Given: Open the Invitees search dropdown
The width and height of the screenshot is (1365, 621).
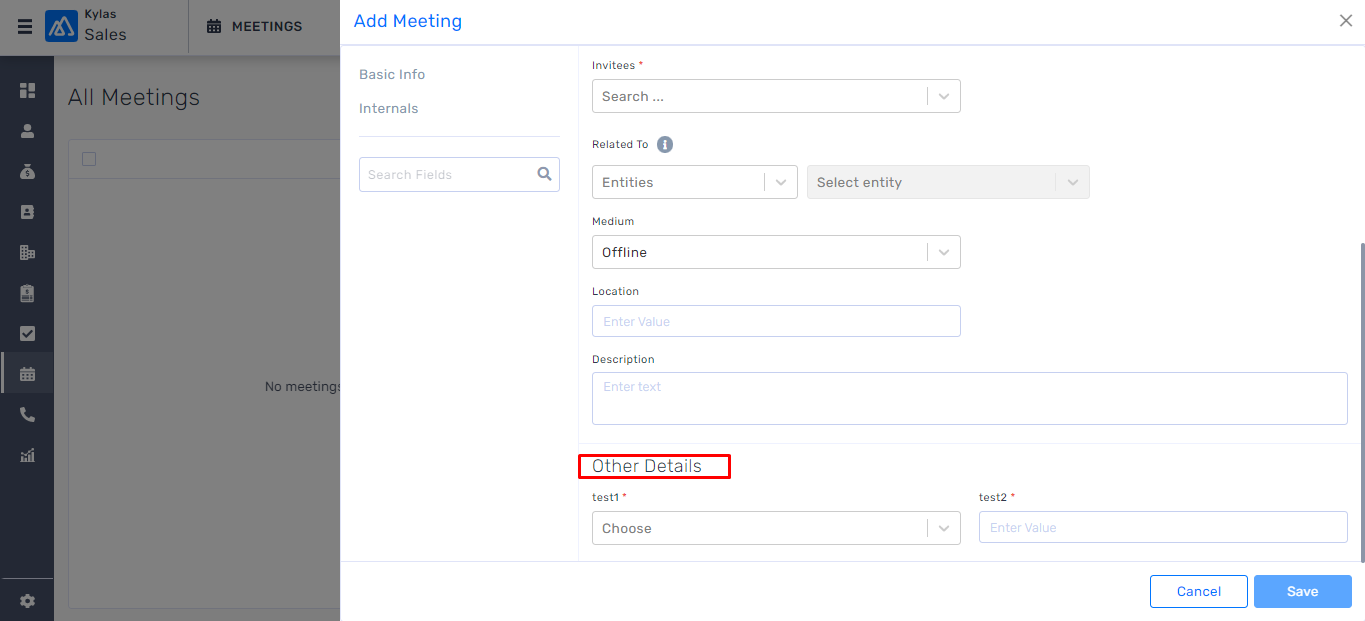Looking at the screenshot, I should (776, 96).
